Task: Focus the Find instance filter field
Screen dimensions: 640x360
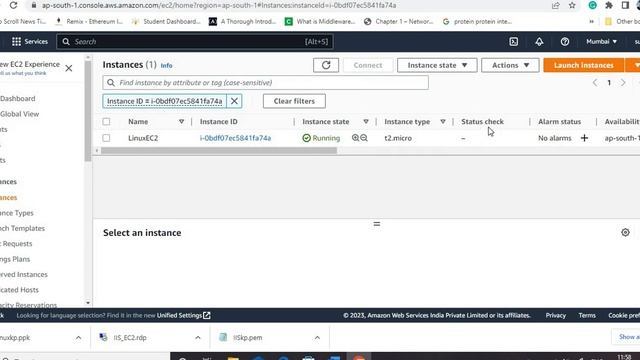Action: click(x=266, y=83)
